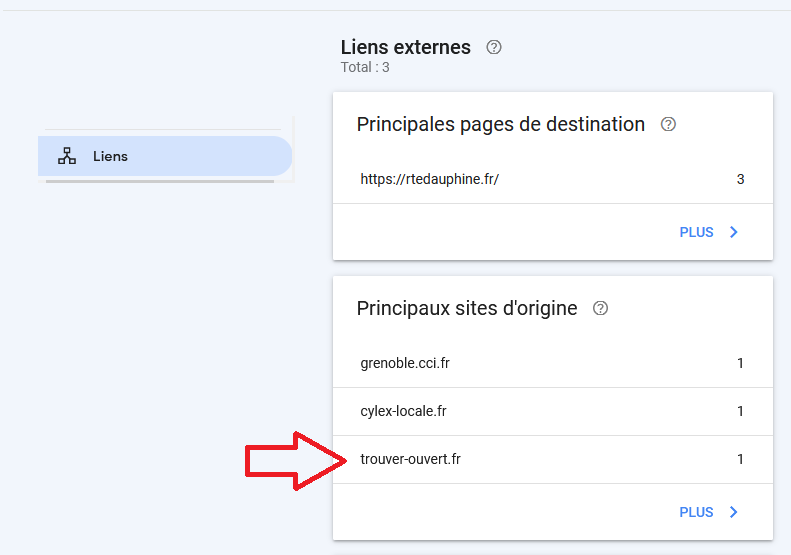
Task: Click the Principales pages de destination title
Action: pos(500,125)
